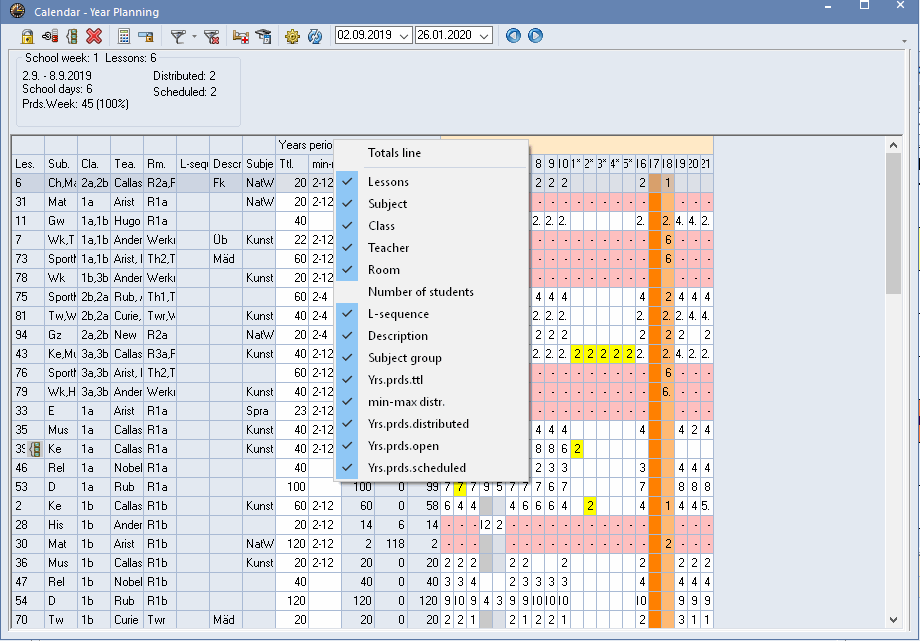Viewport: 920px width, 641px height.
Task: Select week 17 orange column header
Action: [654, 164]
